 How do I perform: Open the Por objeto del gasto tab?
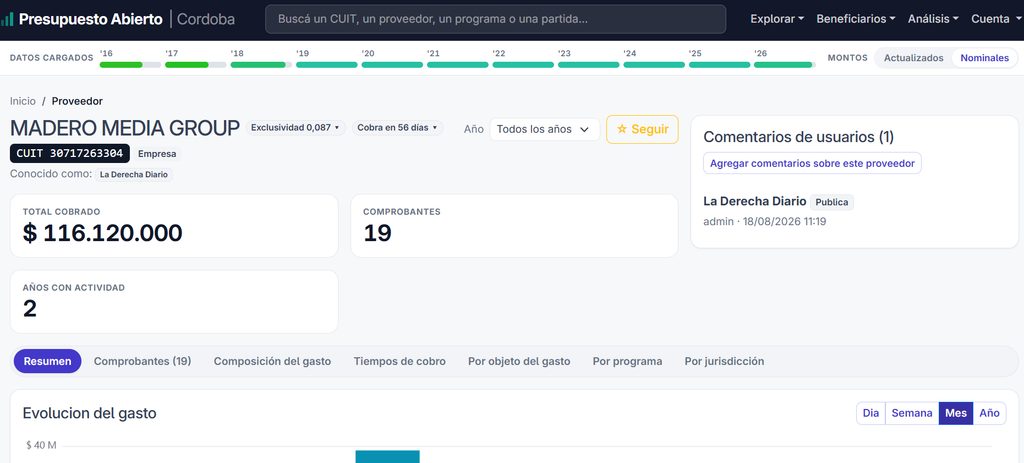(x=519, y=361)
